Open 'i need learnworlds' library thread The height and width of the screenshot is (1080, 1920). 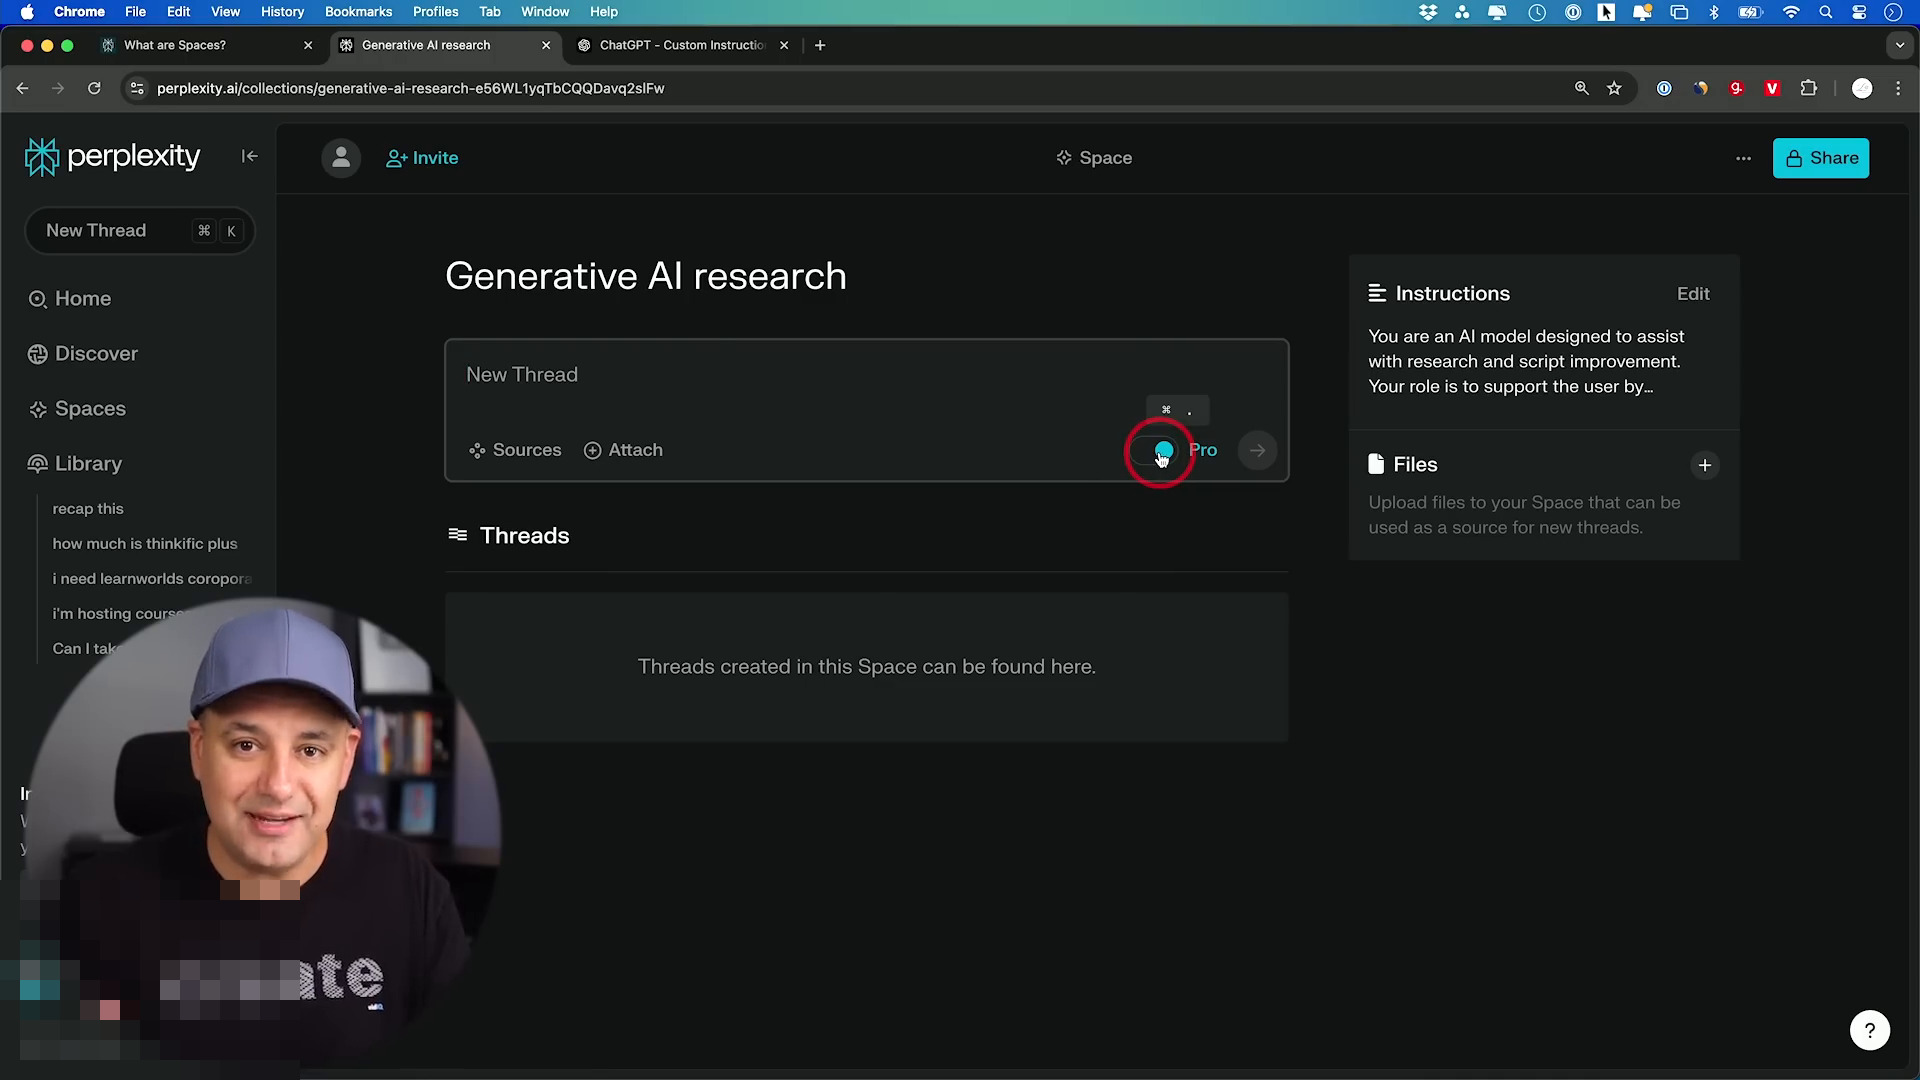pos(152,579)
